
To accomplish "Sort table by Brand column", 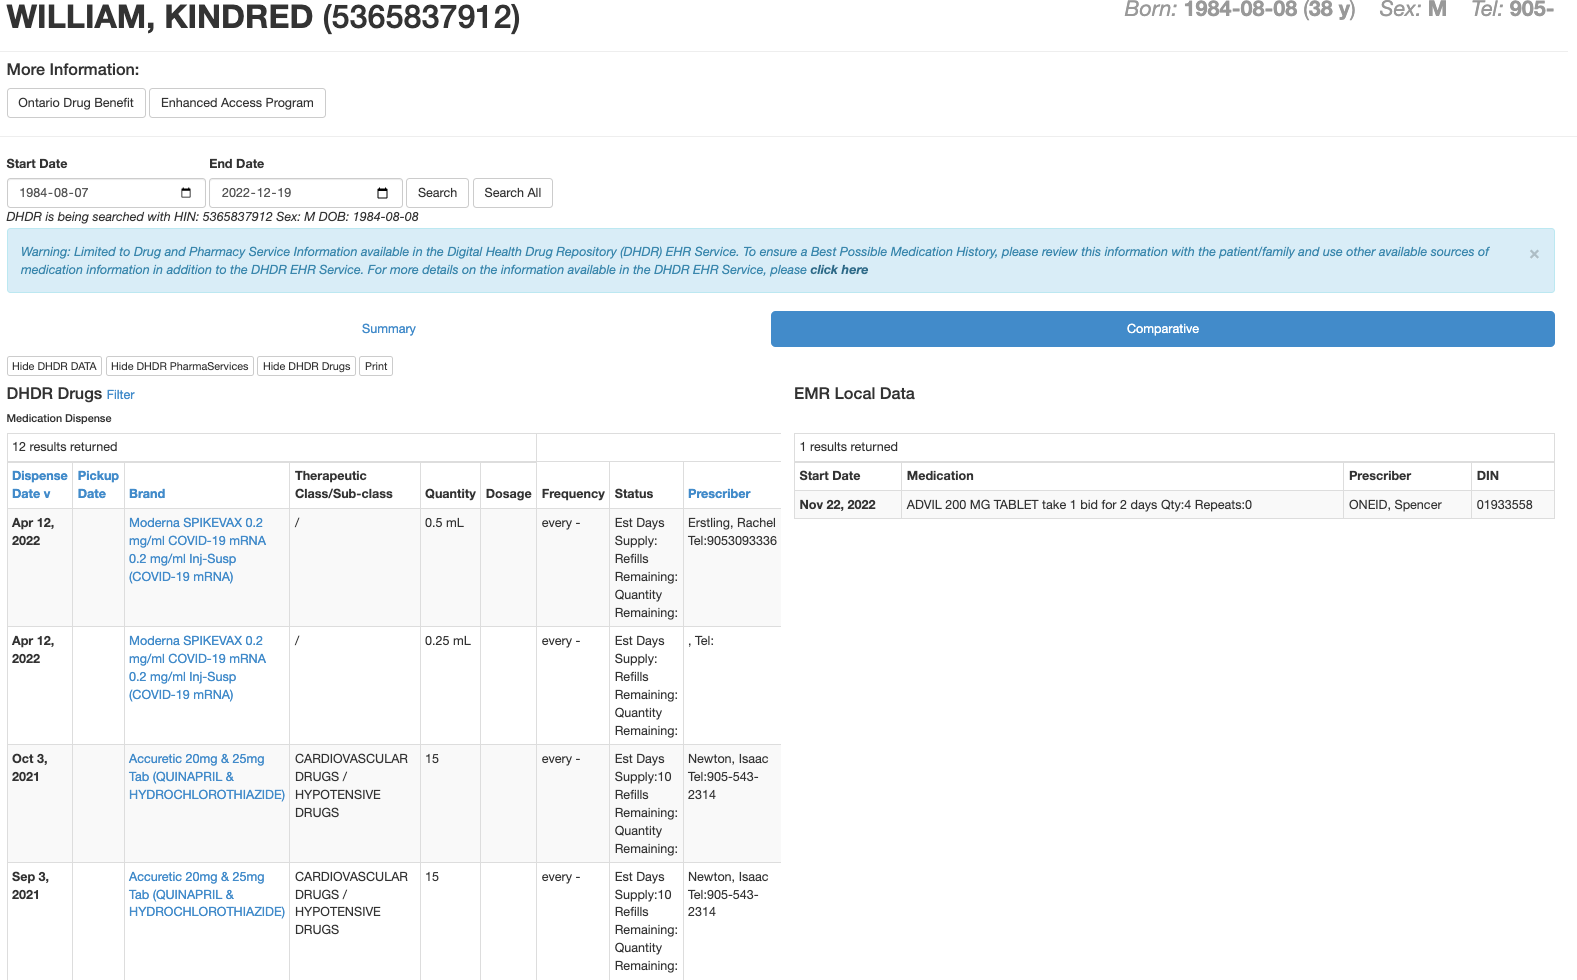I will click(x=147, y=494).
